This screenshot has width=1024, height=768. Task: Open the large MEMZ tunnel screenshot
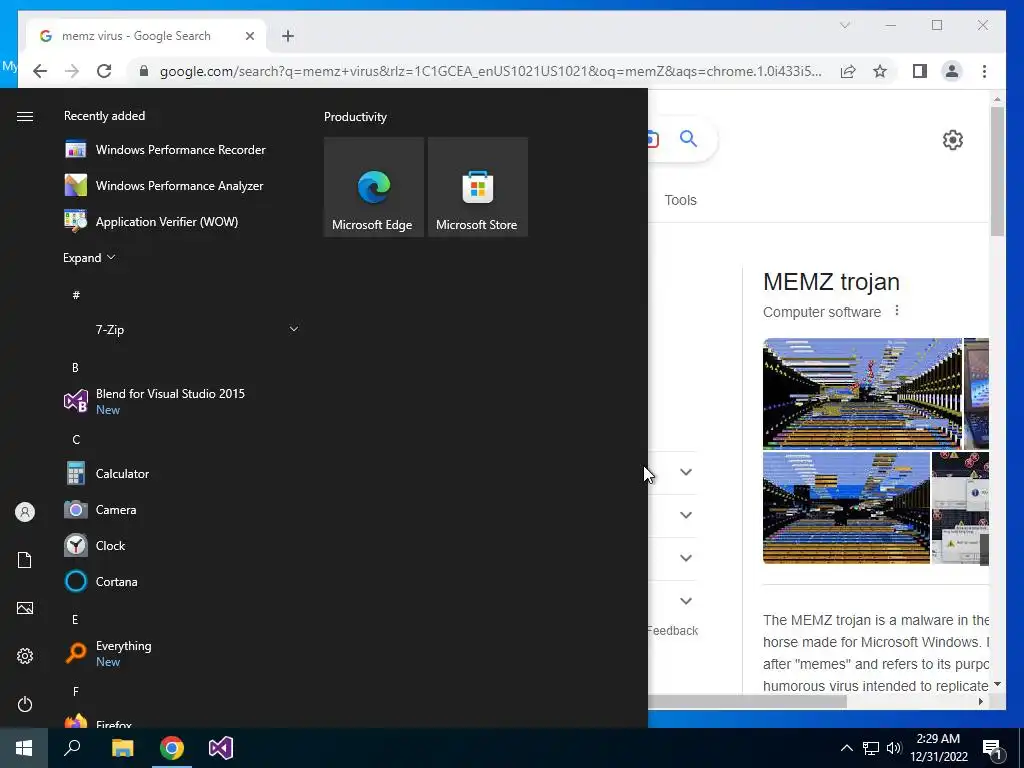pyautogui.click(x=862, y=393)
